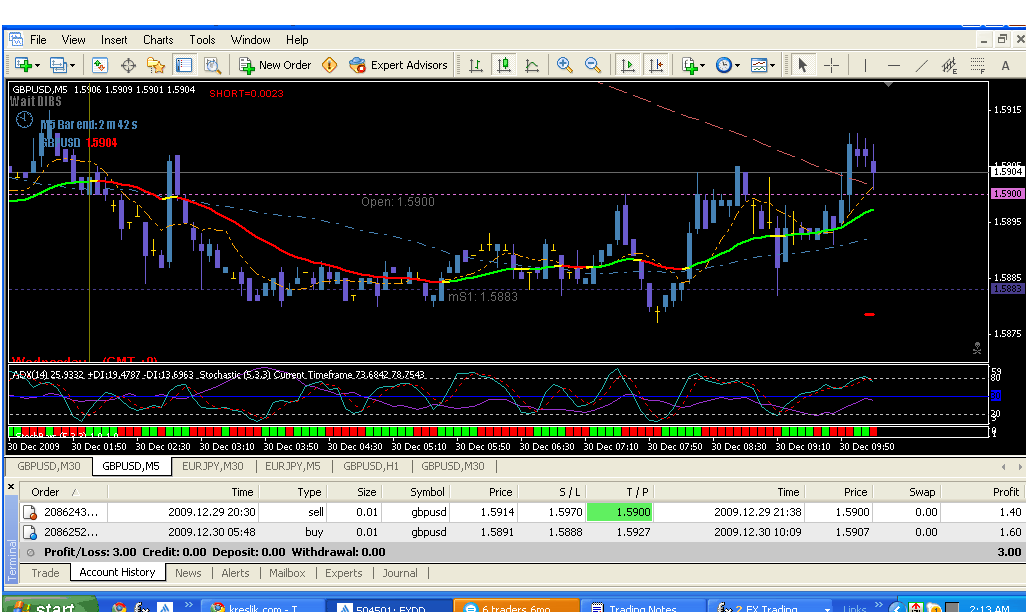This screenshot has width=1034, height=612.
Task: Open the Market Watch panel icon
Action: point(100,65)
